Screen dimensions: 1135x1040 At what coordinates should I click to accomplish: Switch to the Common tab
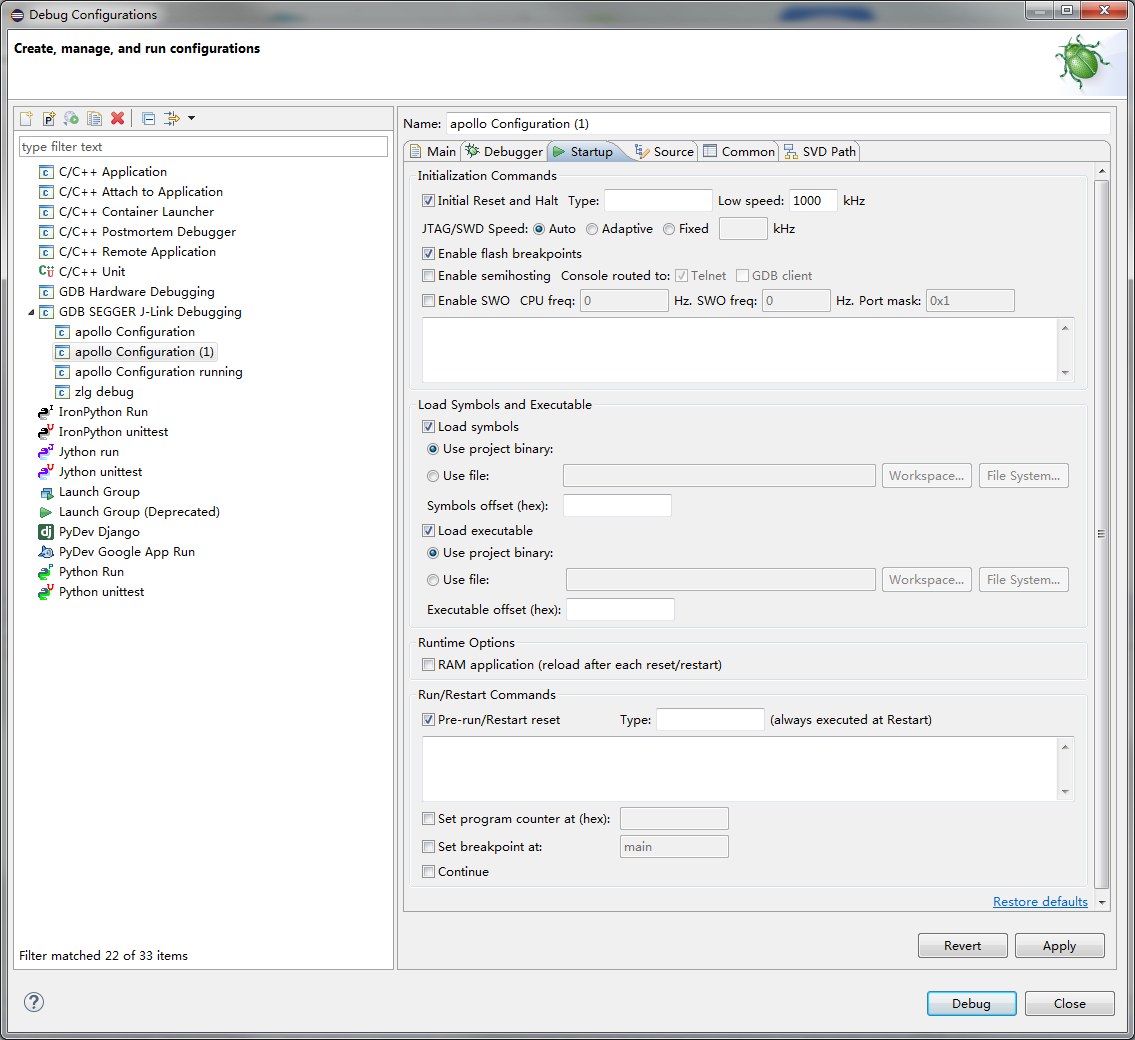tap(738, 151)
